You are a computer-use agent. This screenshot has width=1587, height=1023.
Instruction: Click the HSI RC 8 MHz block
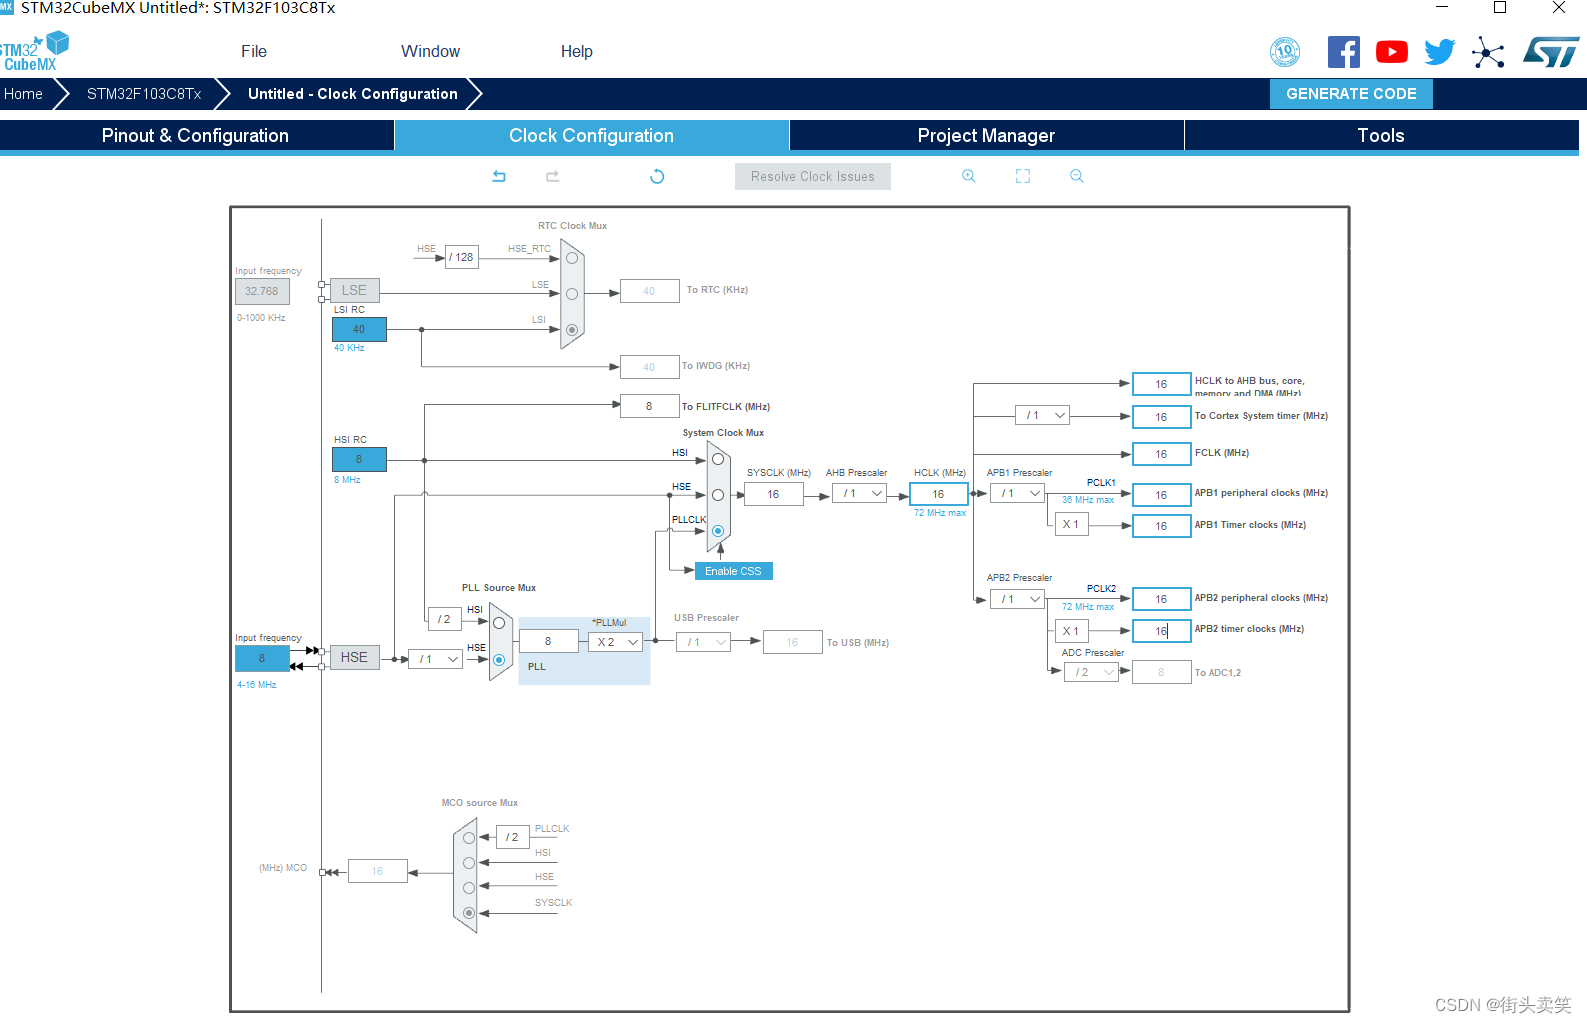point(359,459)
